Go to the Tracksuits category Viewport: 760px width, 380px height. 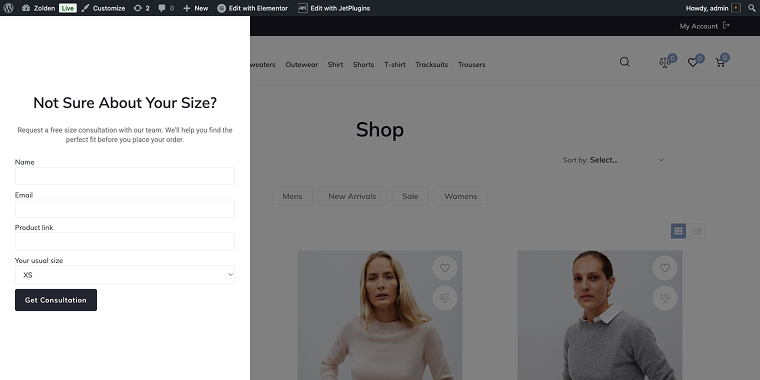(431, 64)
